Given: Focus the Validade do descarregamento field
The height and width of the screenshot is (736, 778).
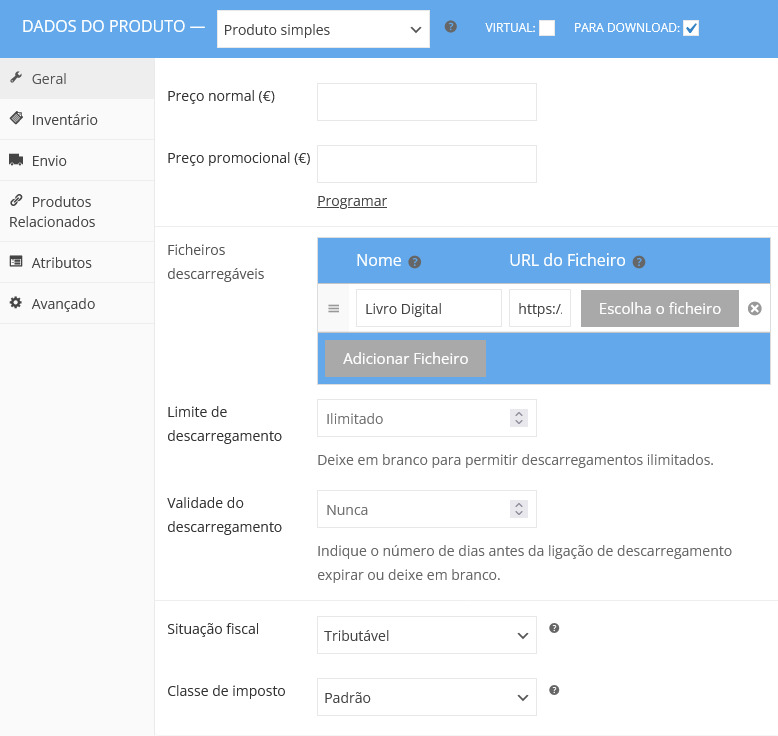Looking at the screenshot, I should pos(427,509).
